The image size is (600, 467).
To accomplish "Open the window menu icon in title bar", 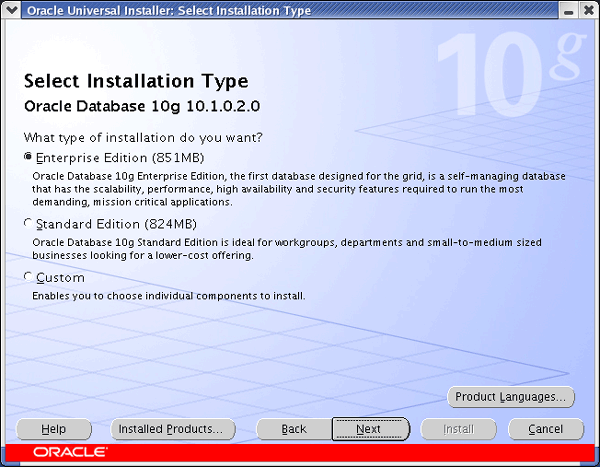I will click(x=11, y=10).
